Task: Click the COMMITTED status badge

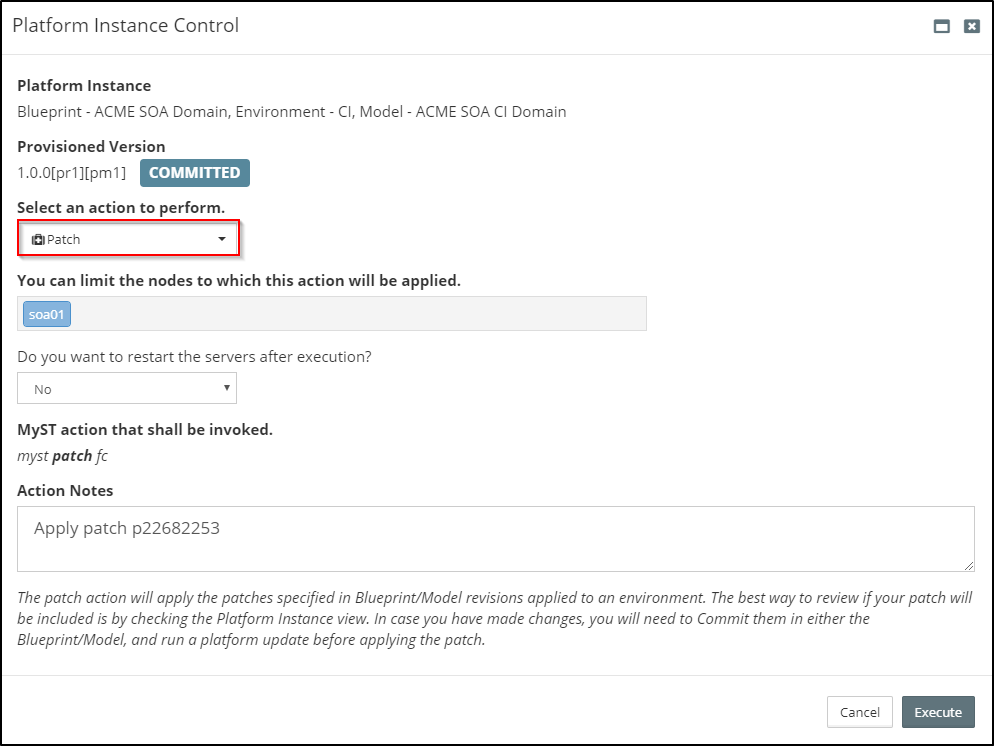Action: 194,173
